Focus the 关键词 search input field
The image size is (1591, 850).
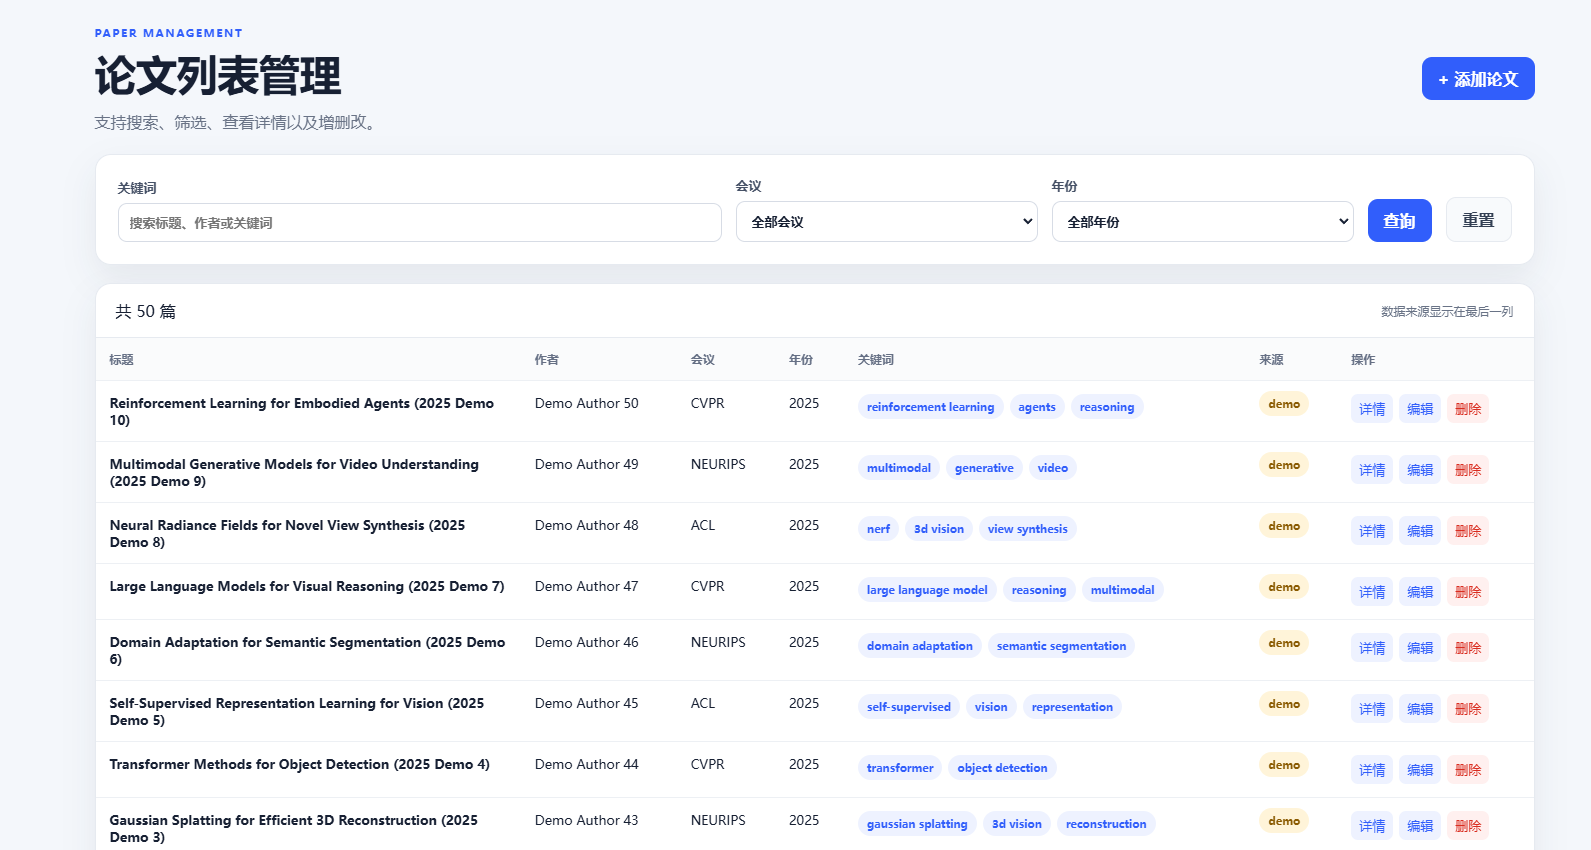(x=420, y=222)
